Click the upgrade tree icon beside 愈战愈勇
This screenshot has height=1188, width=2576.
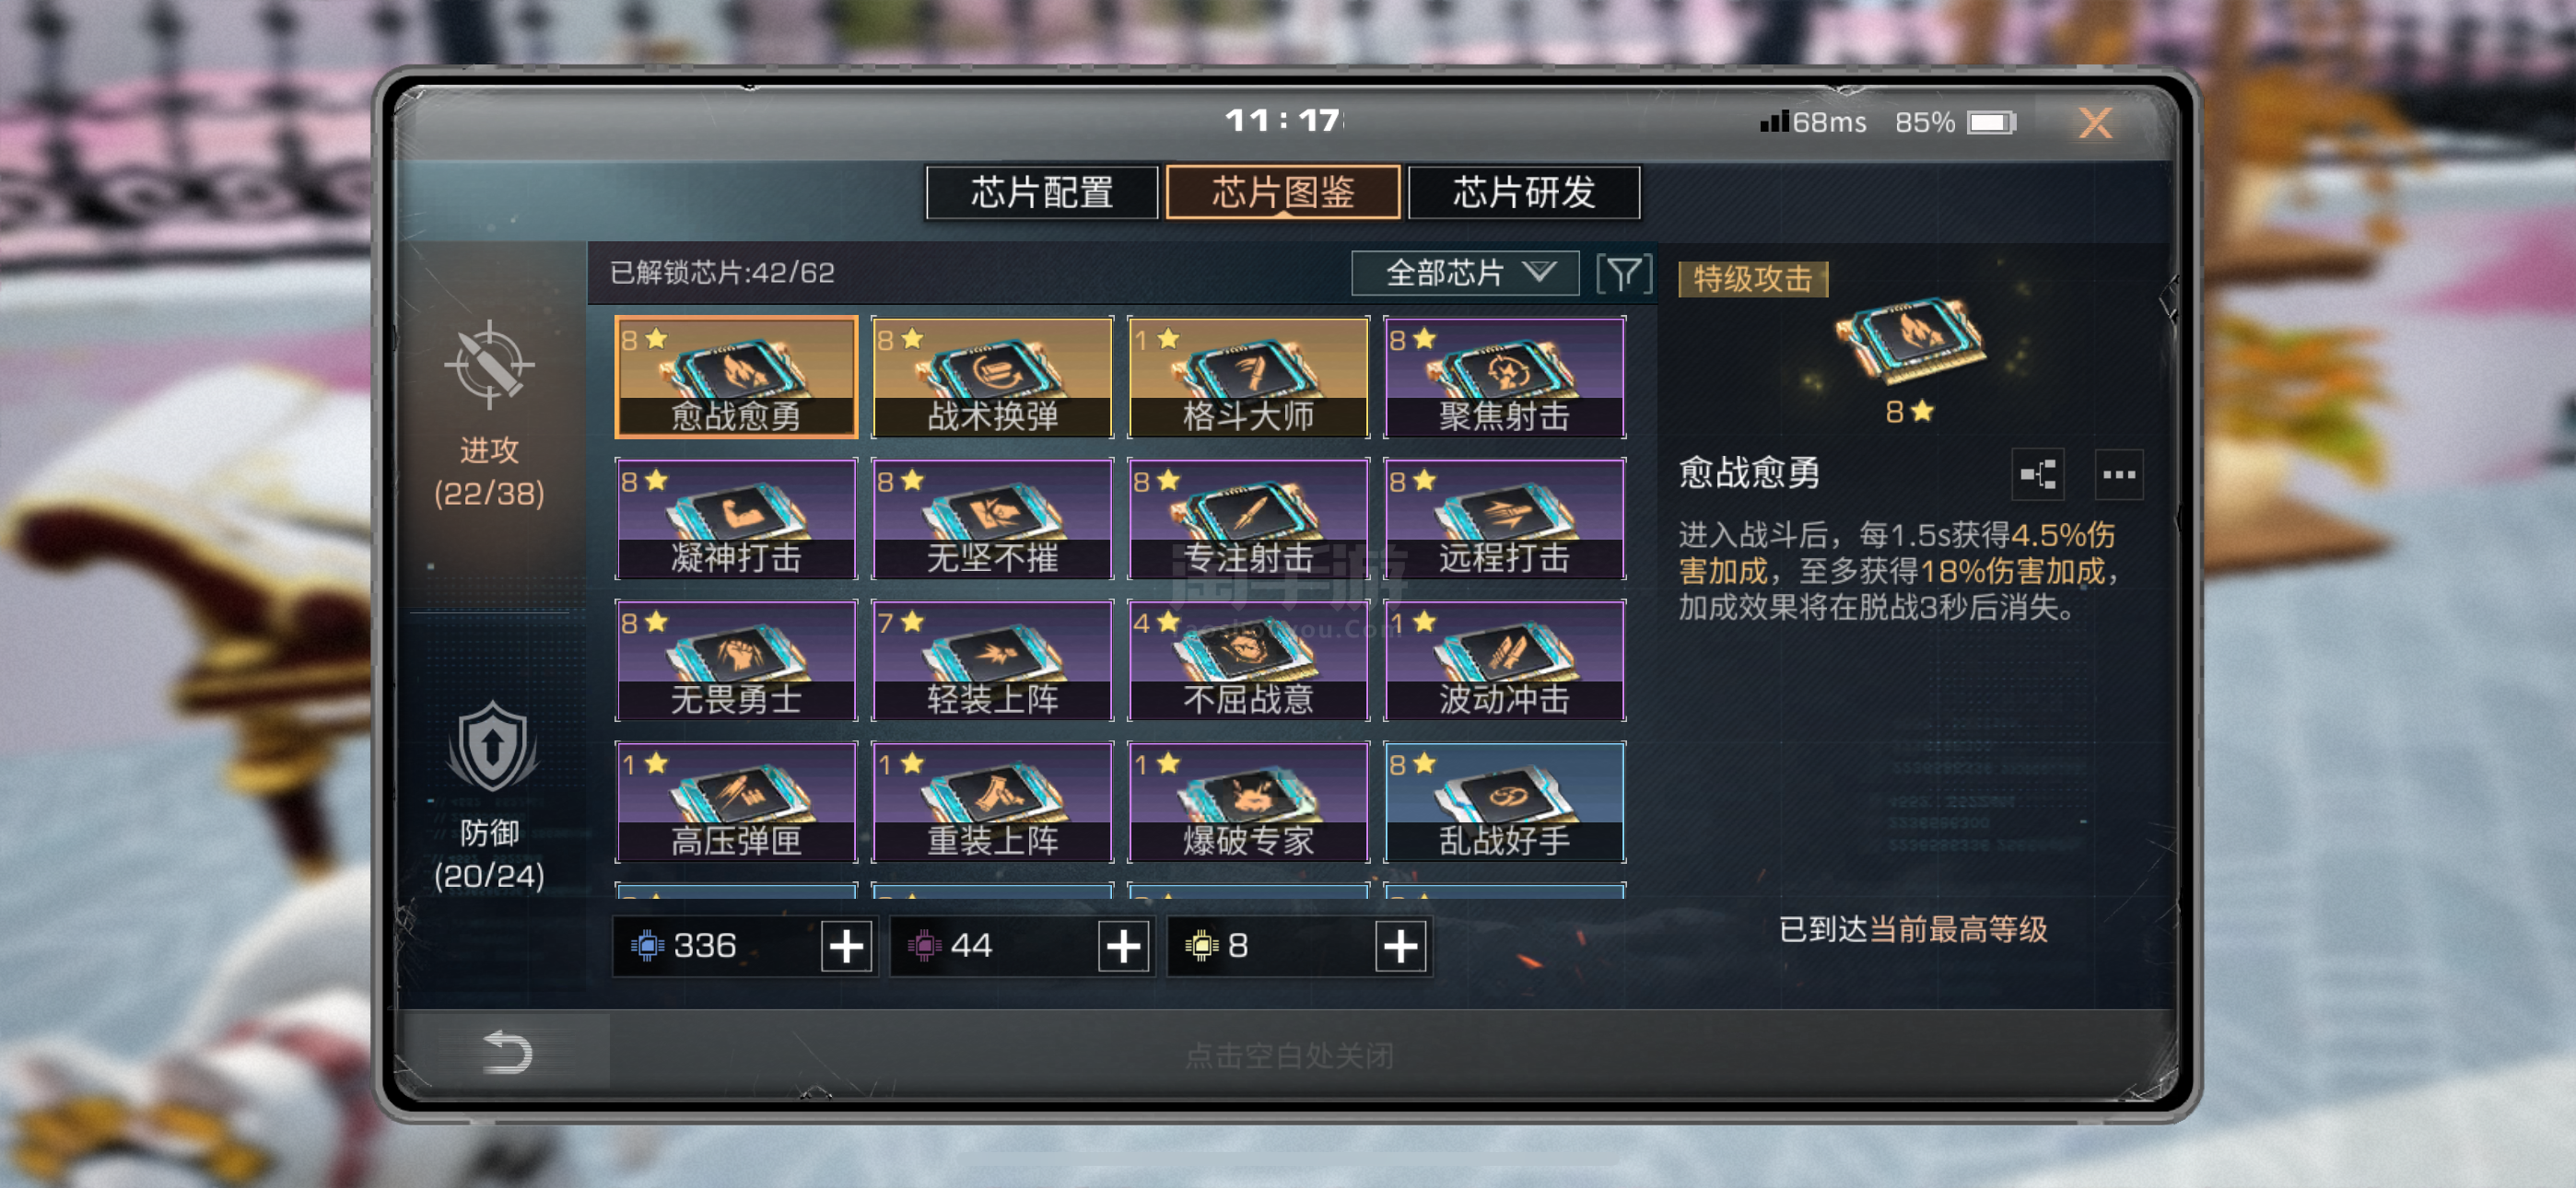click(2038, 474)
